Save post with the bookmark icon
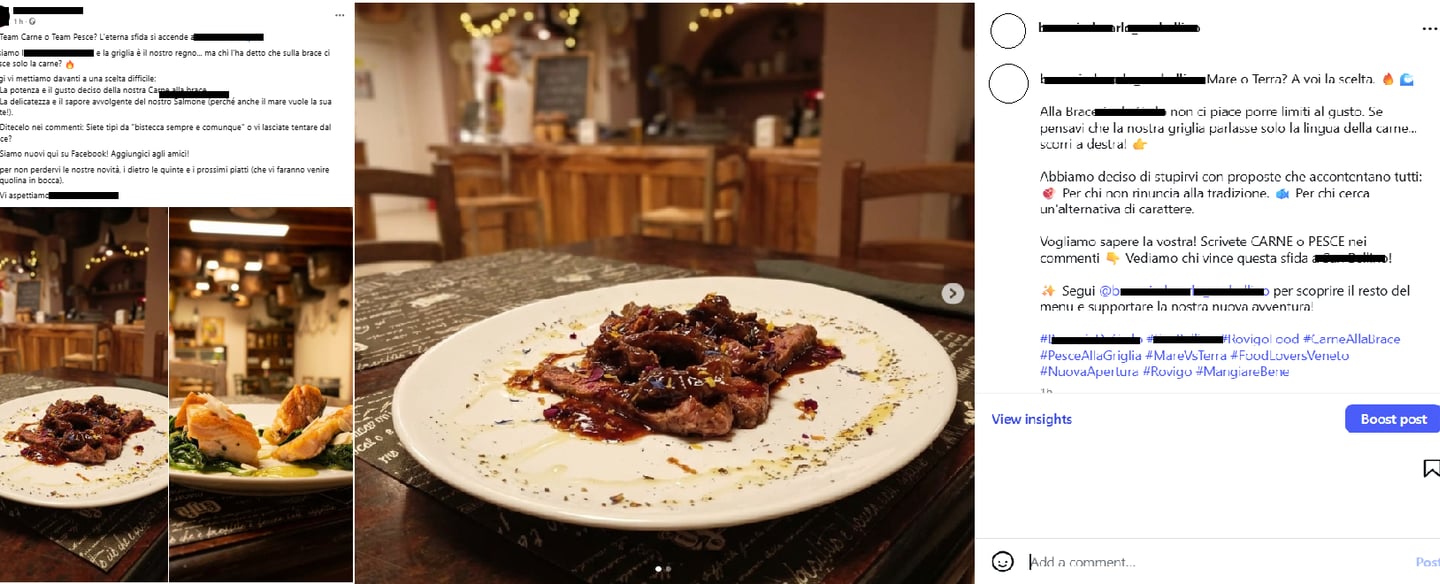The image size is (1440, 584). [1431, 468]
